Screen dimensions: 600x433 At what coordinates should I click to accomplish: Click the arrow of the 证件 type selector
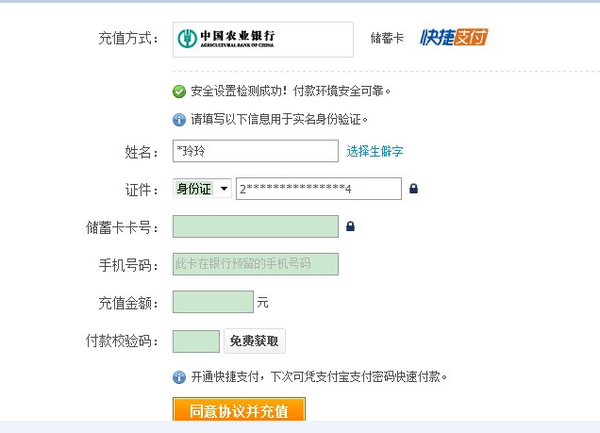(x=224, y=188)
